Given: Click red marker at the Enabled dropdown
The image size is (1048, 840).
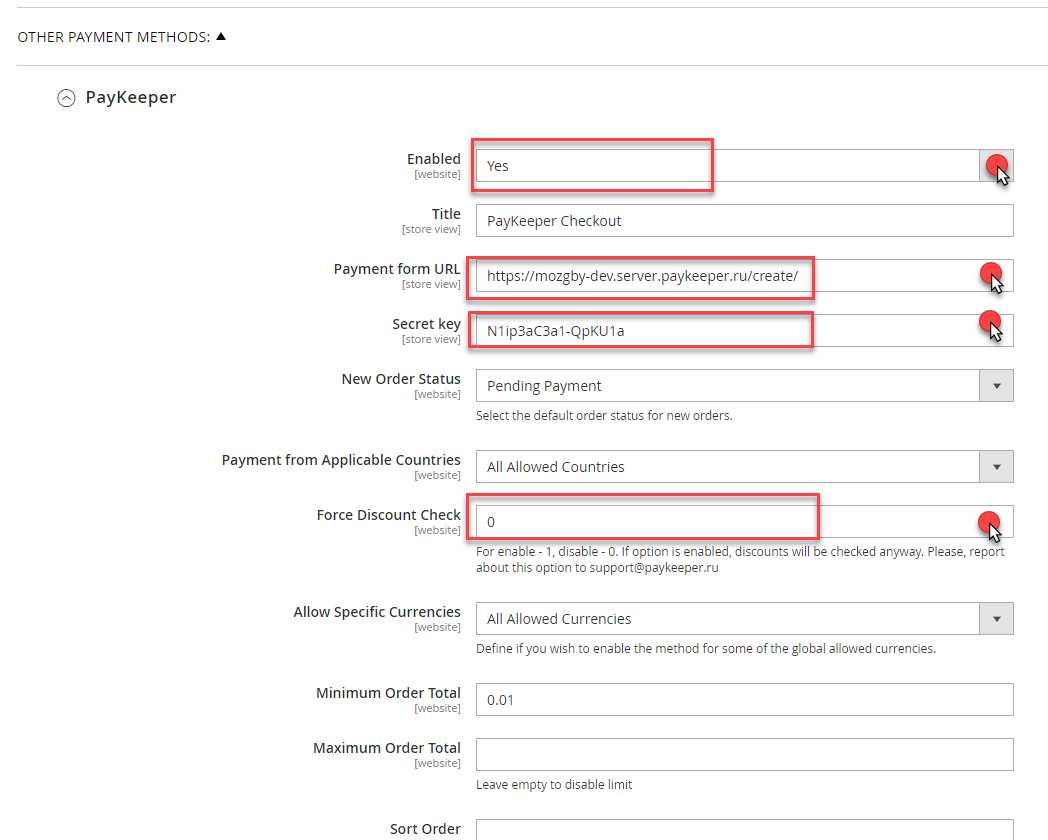Looking at the screenshot, I should coord(997,165).
